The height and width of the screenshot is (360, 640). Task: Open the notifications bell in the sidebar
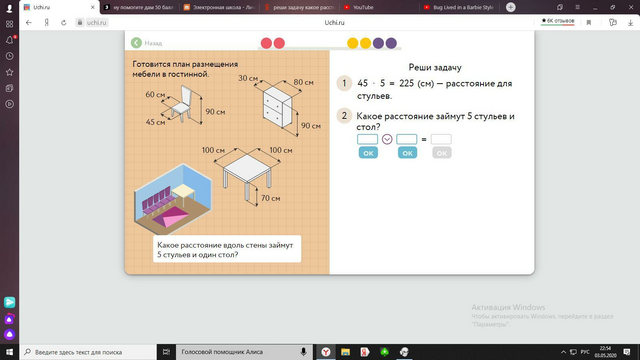click(x=9, y=40)
